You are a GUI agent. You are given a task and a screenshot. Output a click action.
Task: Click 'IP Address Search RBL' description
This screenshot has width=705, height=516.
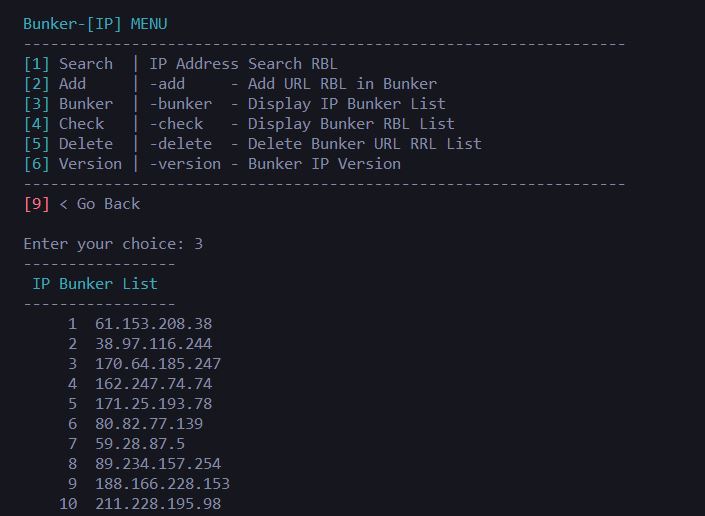click(243, 64)
